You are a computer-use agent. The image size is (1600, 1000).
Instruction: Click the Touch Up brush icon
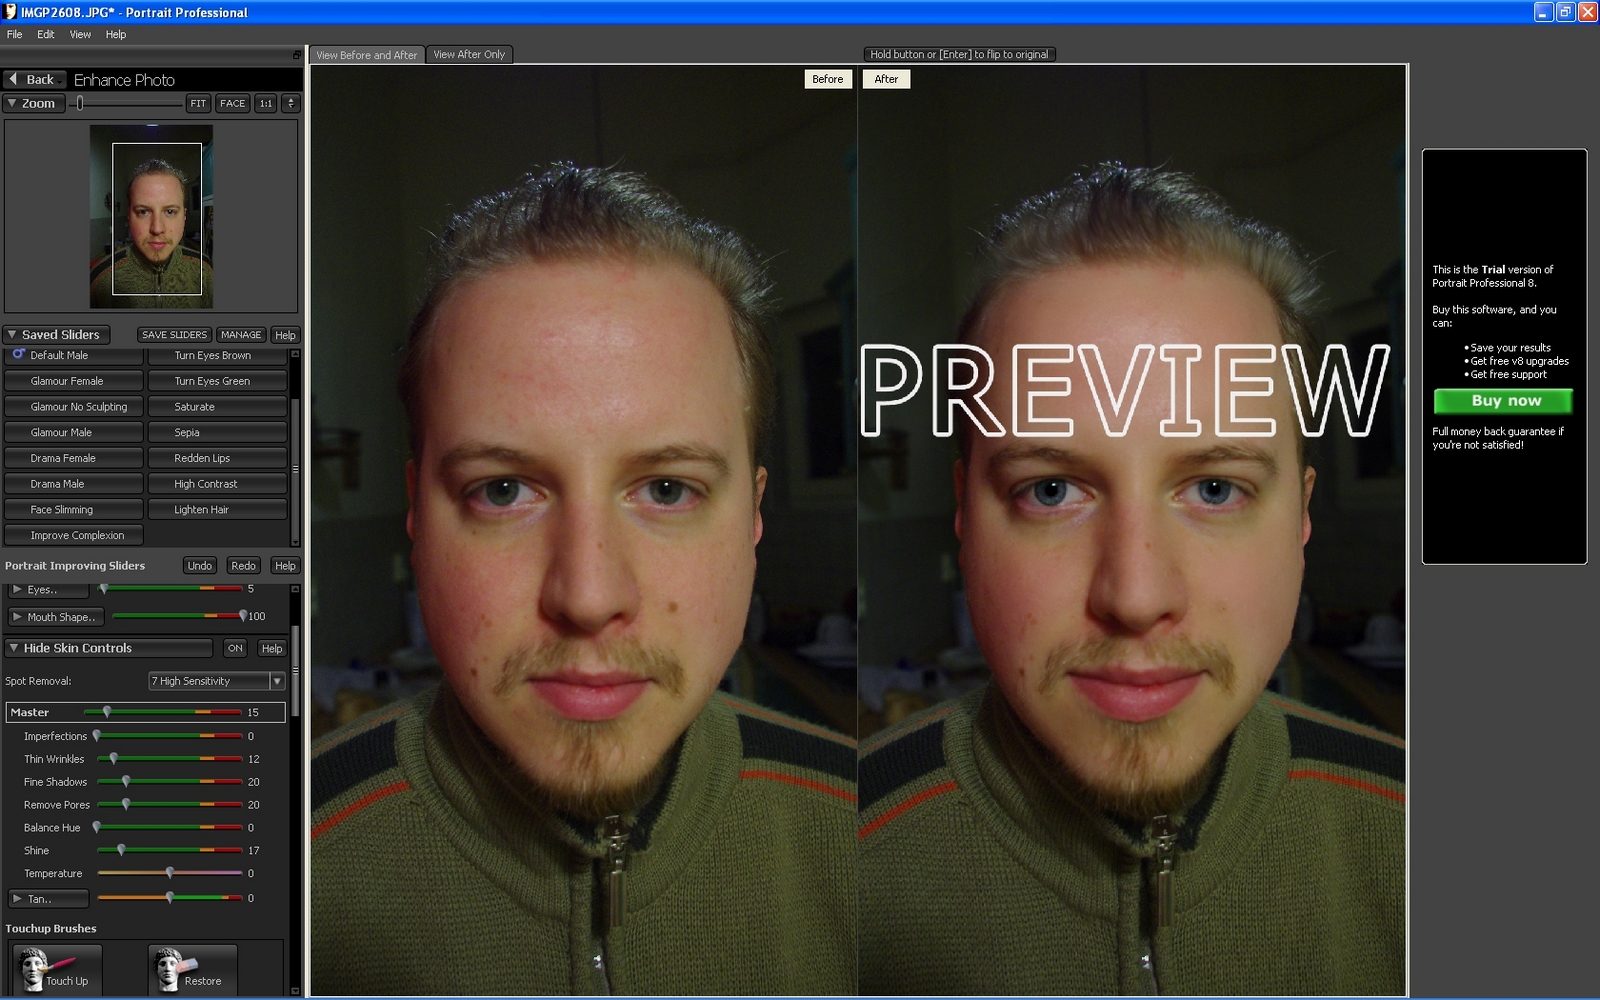click(57, 969)
